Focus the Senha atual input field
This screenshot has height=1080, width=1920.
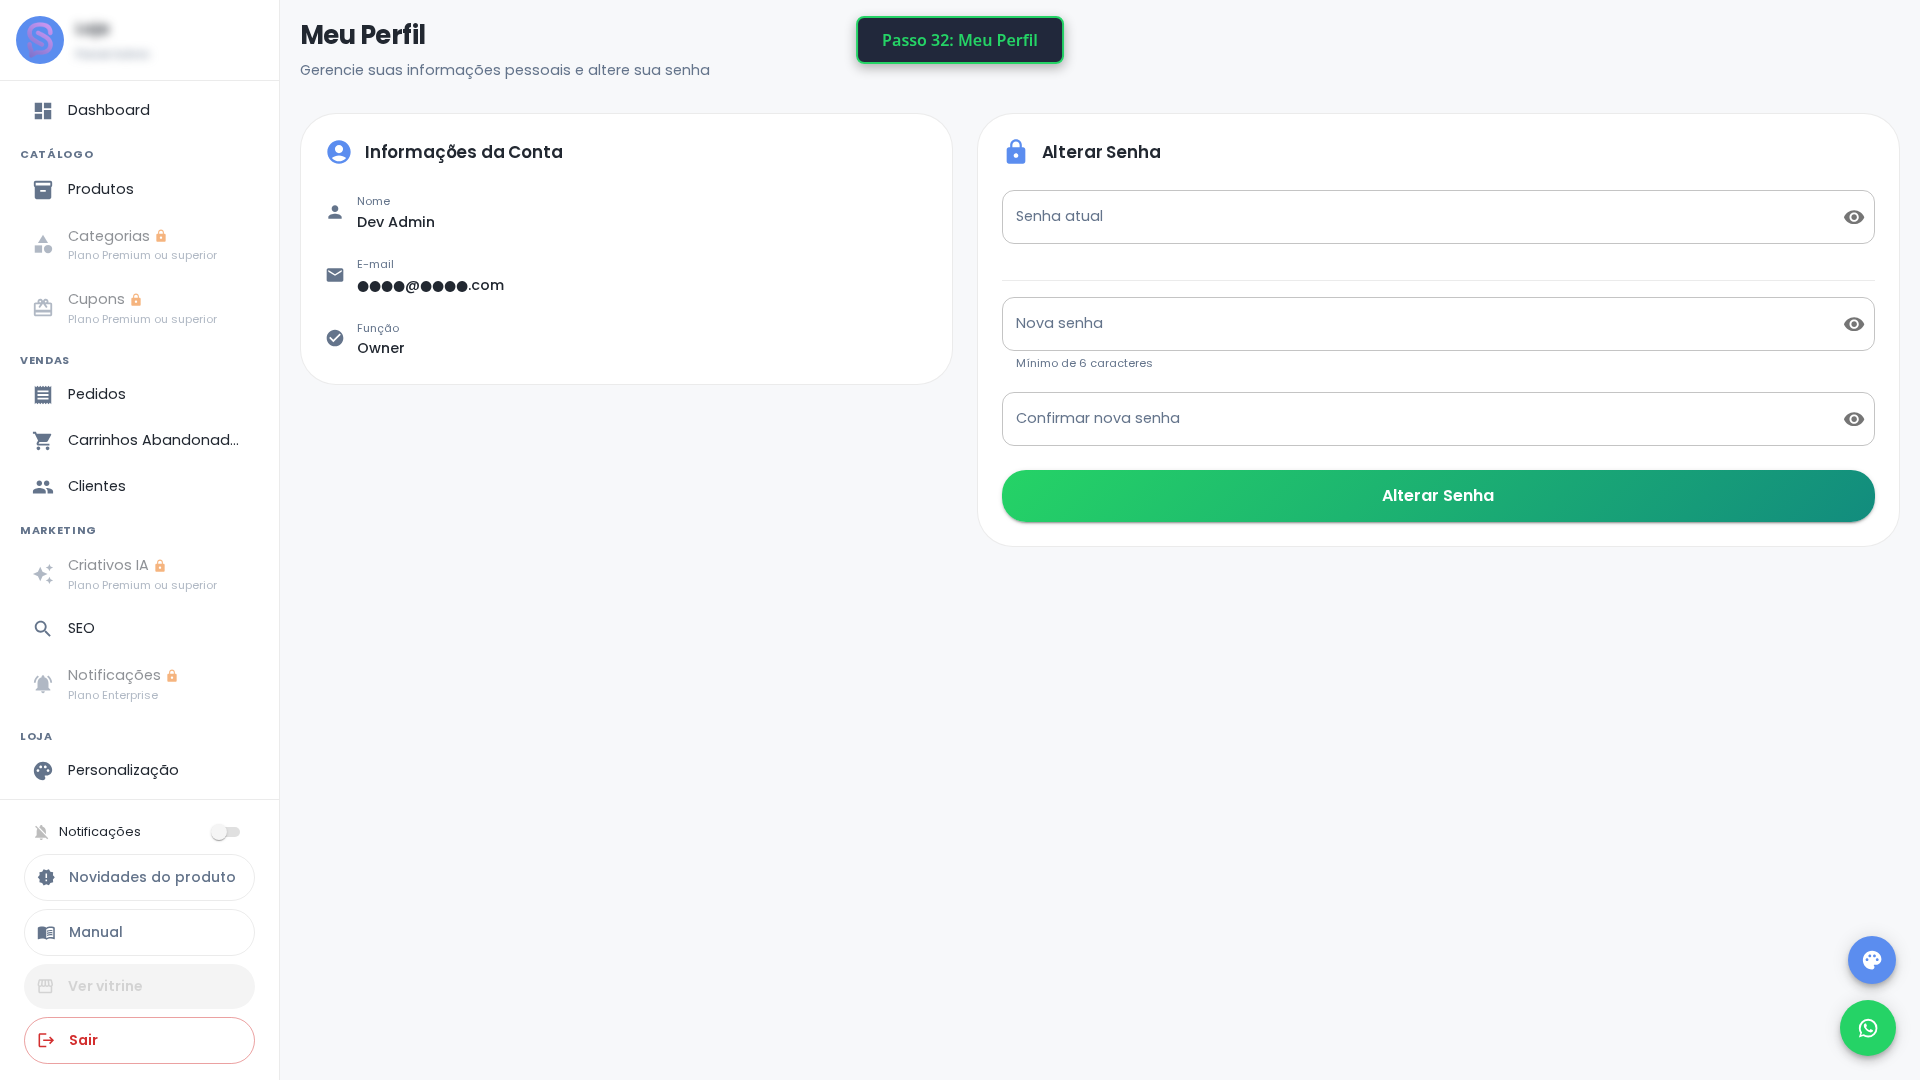pos(1420,217)
